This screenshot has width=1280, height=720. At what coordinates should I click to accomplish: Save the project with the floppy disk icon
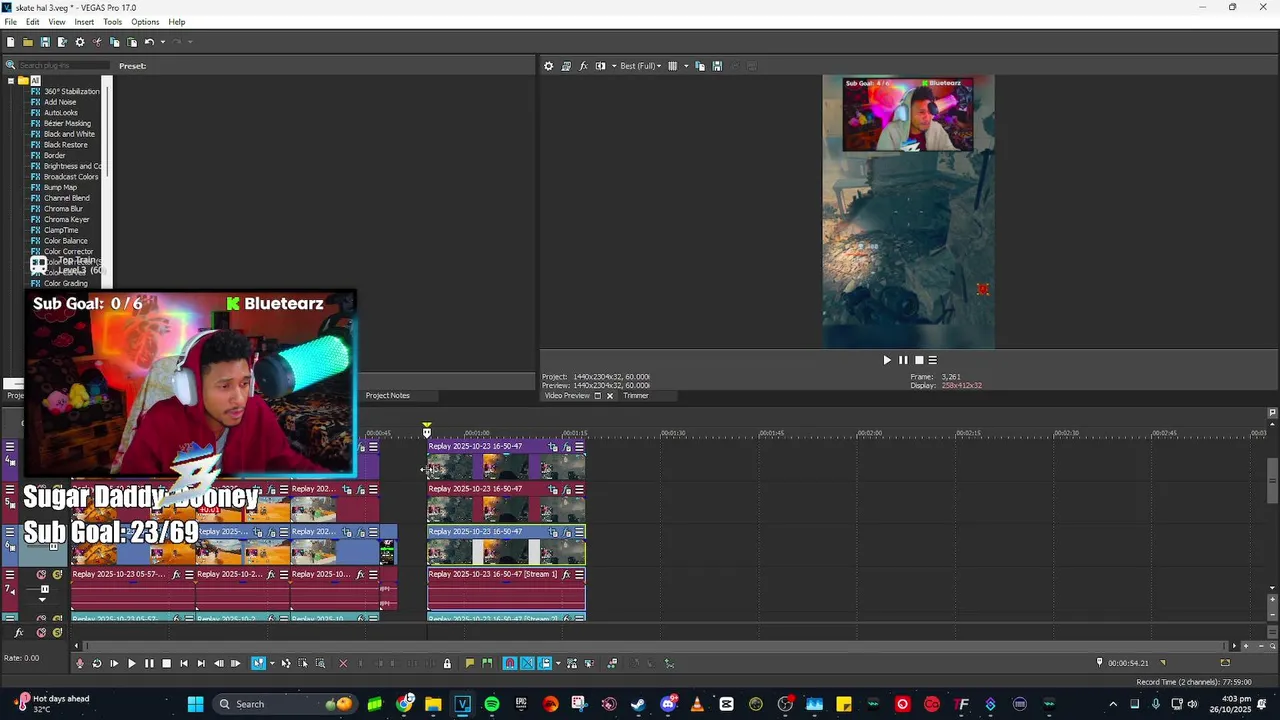[45, 42]
